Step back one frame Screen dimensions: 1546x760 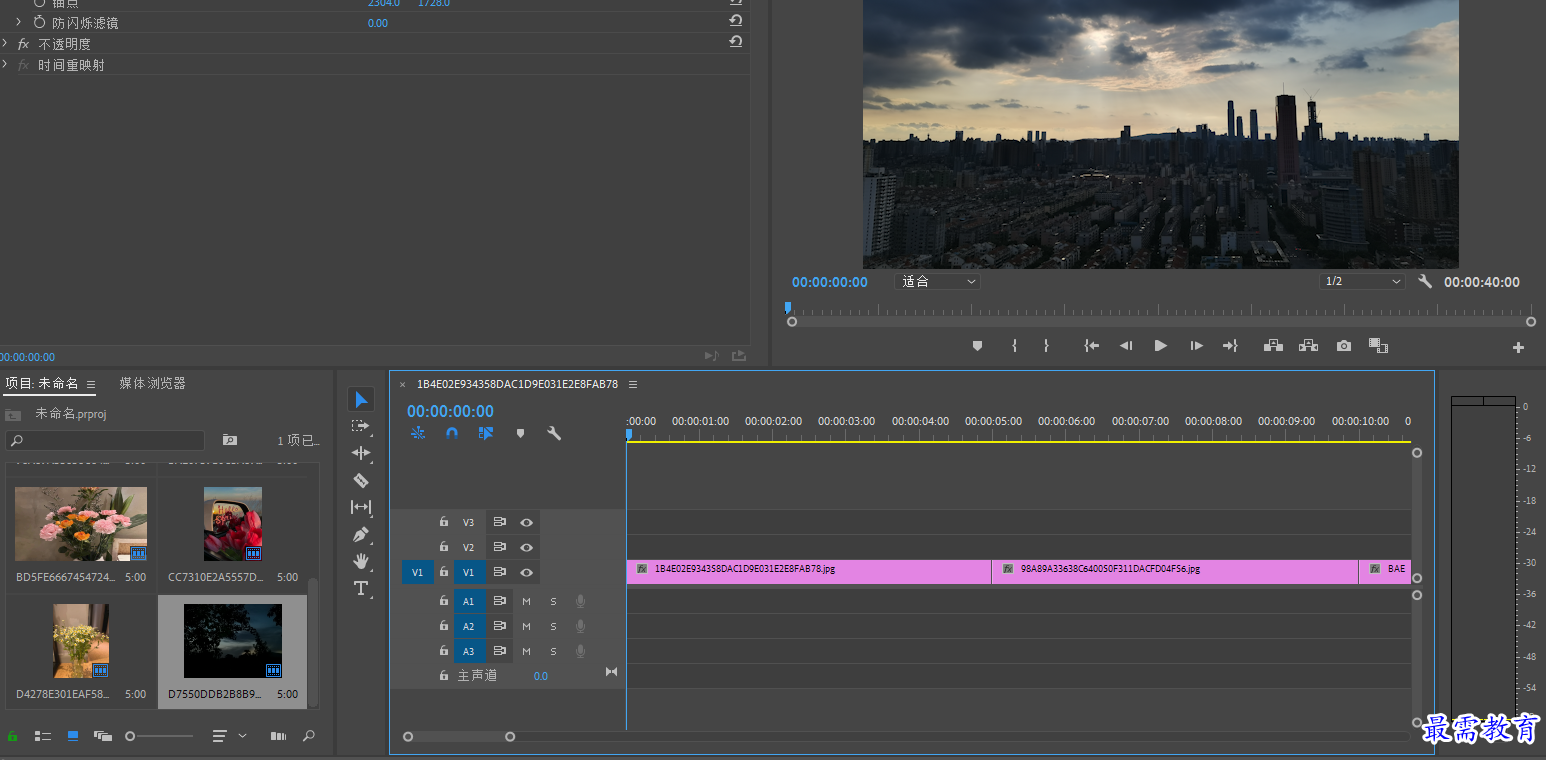pos(1126,346)
